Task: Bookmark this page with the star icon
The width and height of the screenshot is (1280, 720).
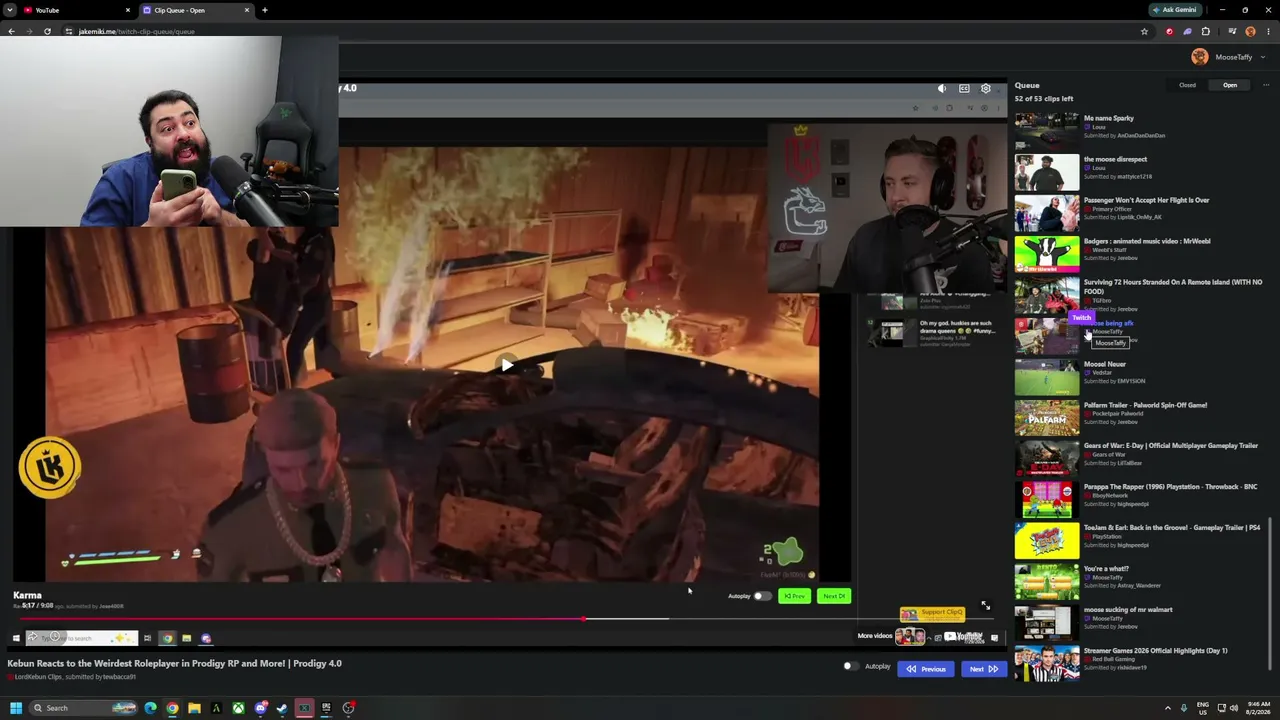Action: point(1144,31)
